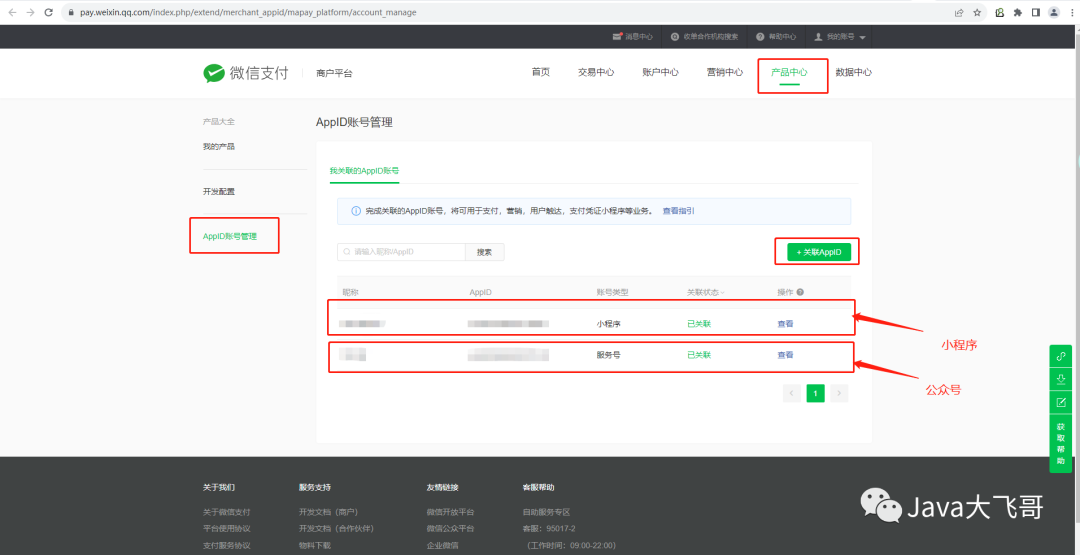Open the browser profile avatar
The height and width of the screenshot is (555, 1080).
click(1054, 12)
